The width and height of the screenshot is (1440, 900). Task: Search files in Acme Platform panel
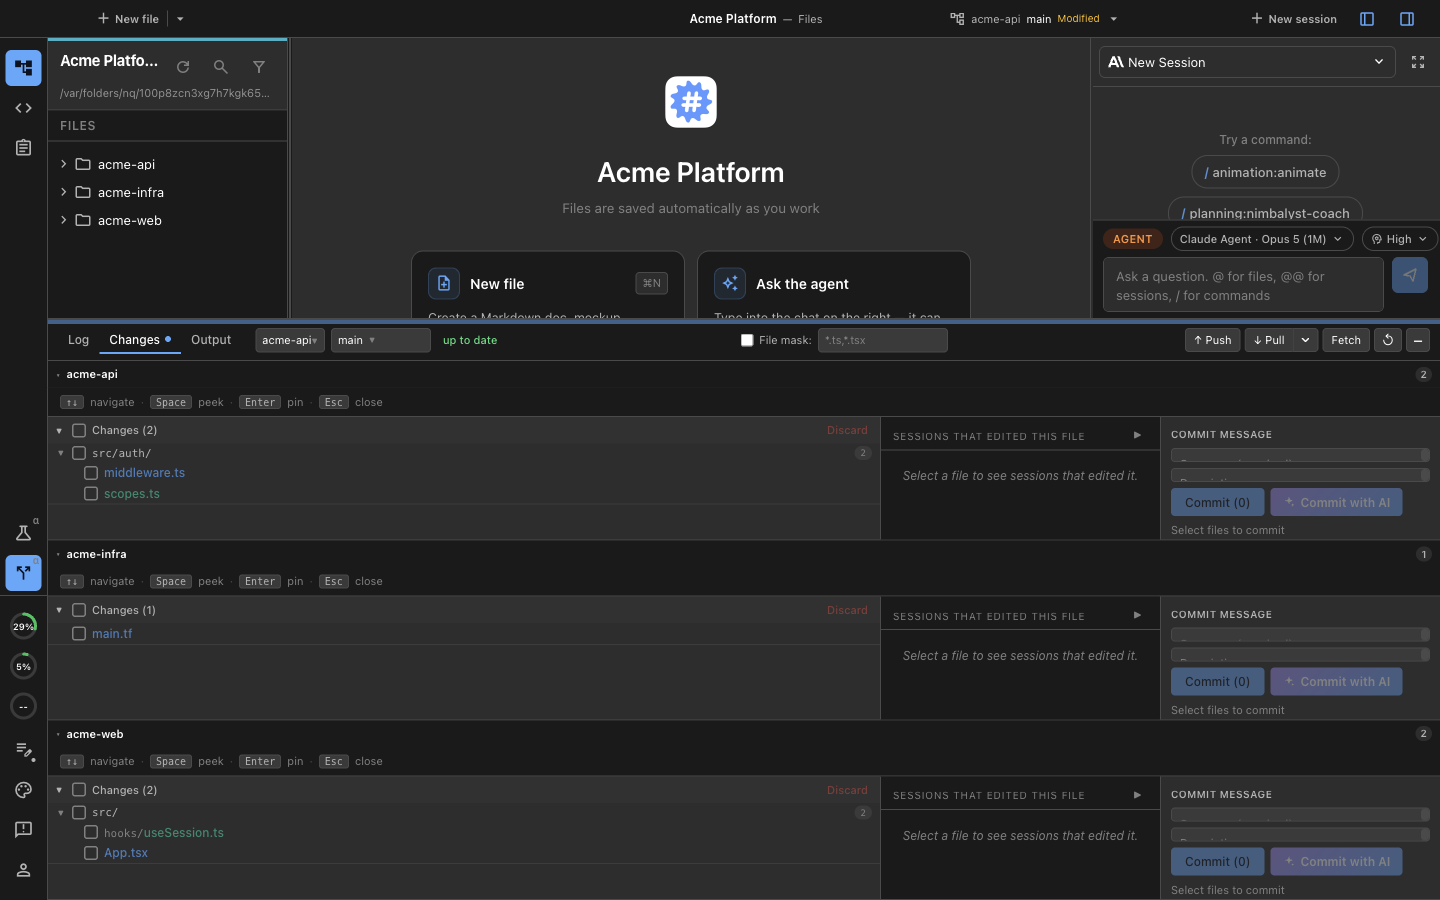pyautogui.click(x=221, y=67)
